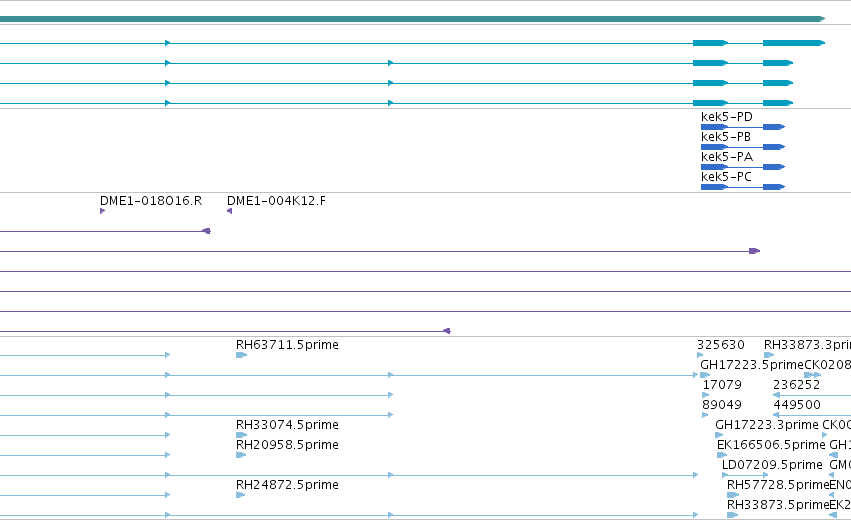Select the feature glyph below RH24872.5prime
851x520 pixels.
(240, 495)
